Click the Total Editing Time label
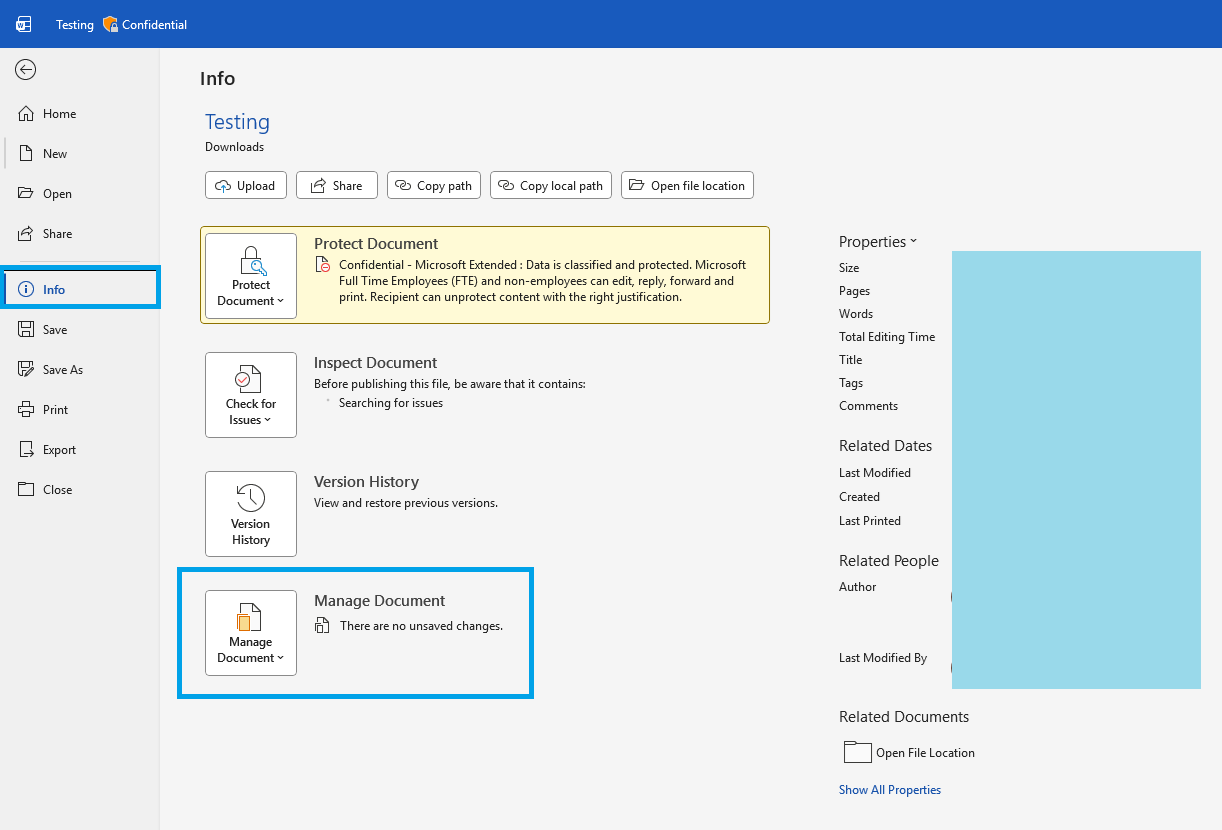The width and height of the screenshot is (1222, 830). pyautogui.click(x=887, y=337)
